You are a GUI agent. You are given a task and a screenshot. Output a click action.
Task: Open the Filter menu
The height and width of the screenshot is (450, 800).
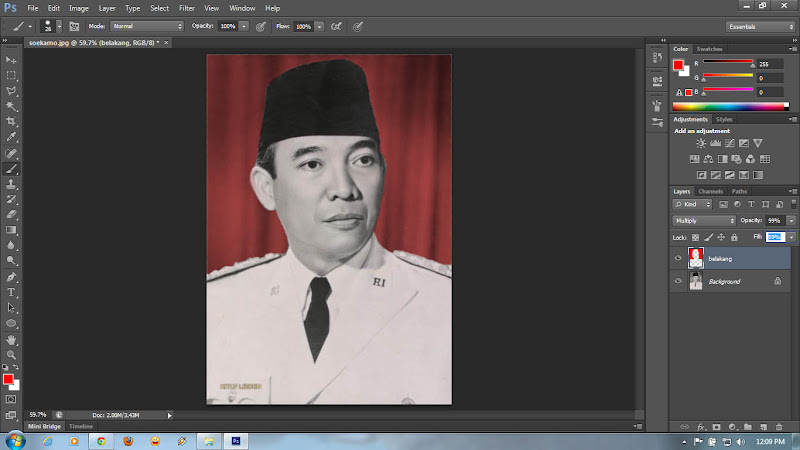[x=187, y=8]
